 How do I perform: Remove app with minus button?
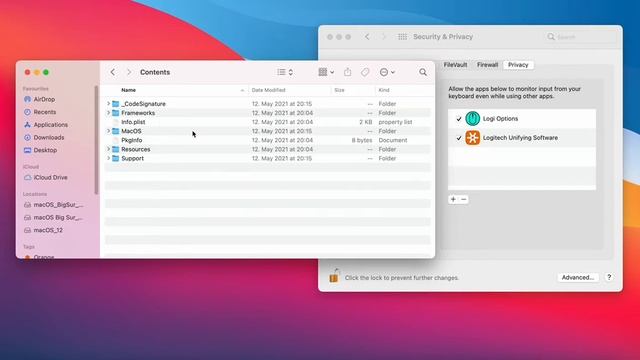click(464, 199)
